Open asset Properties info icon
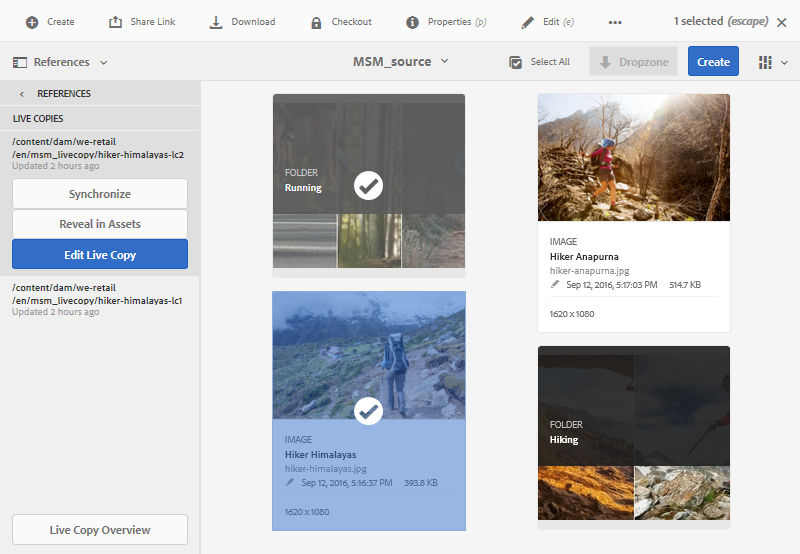The image size is (800, 554). tap(412, 22)
